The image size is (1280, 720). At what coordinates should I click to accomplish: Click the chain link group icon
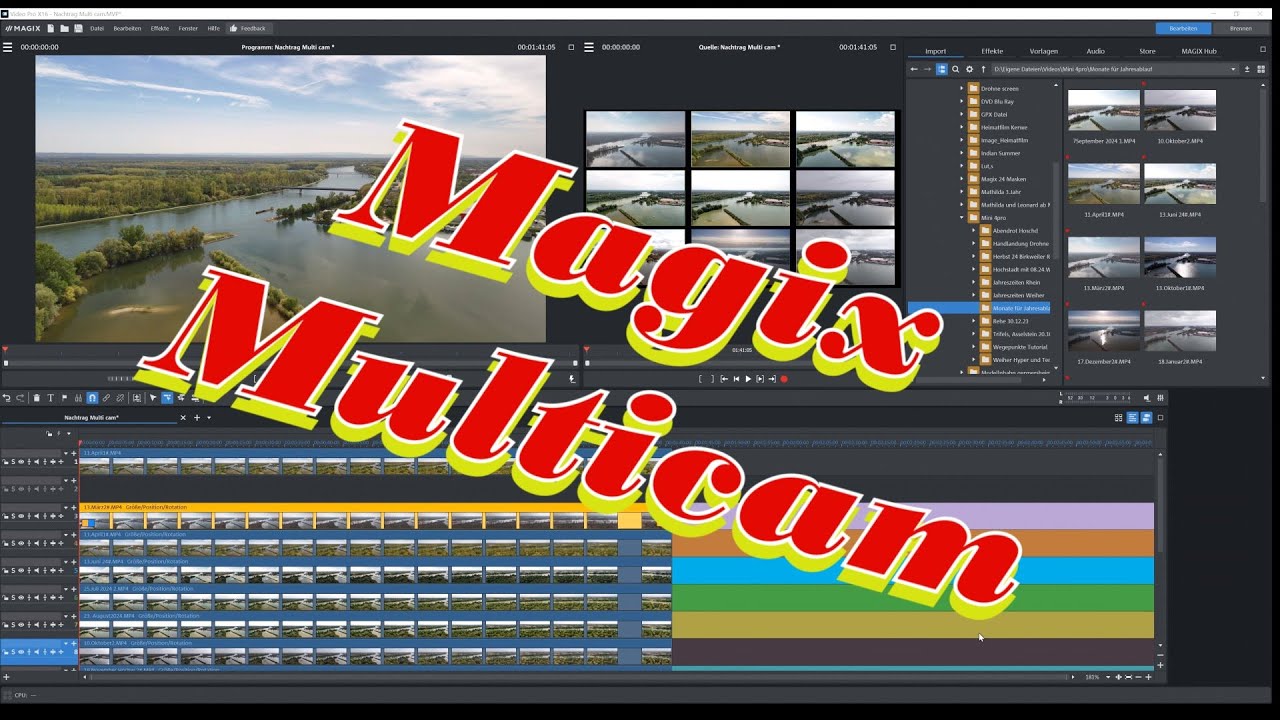click(x=106, y=398)
